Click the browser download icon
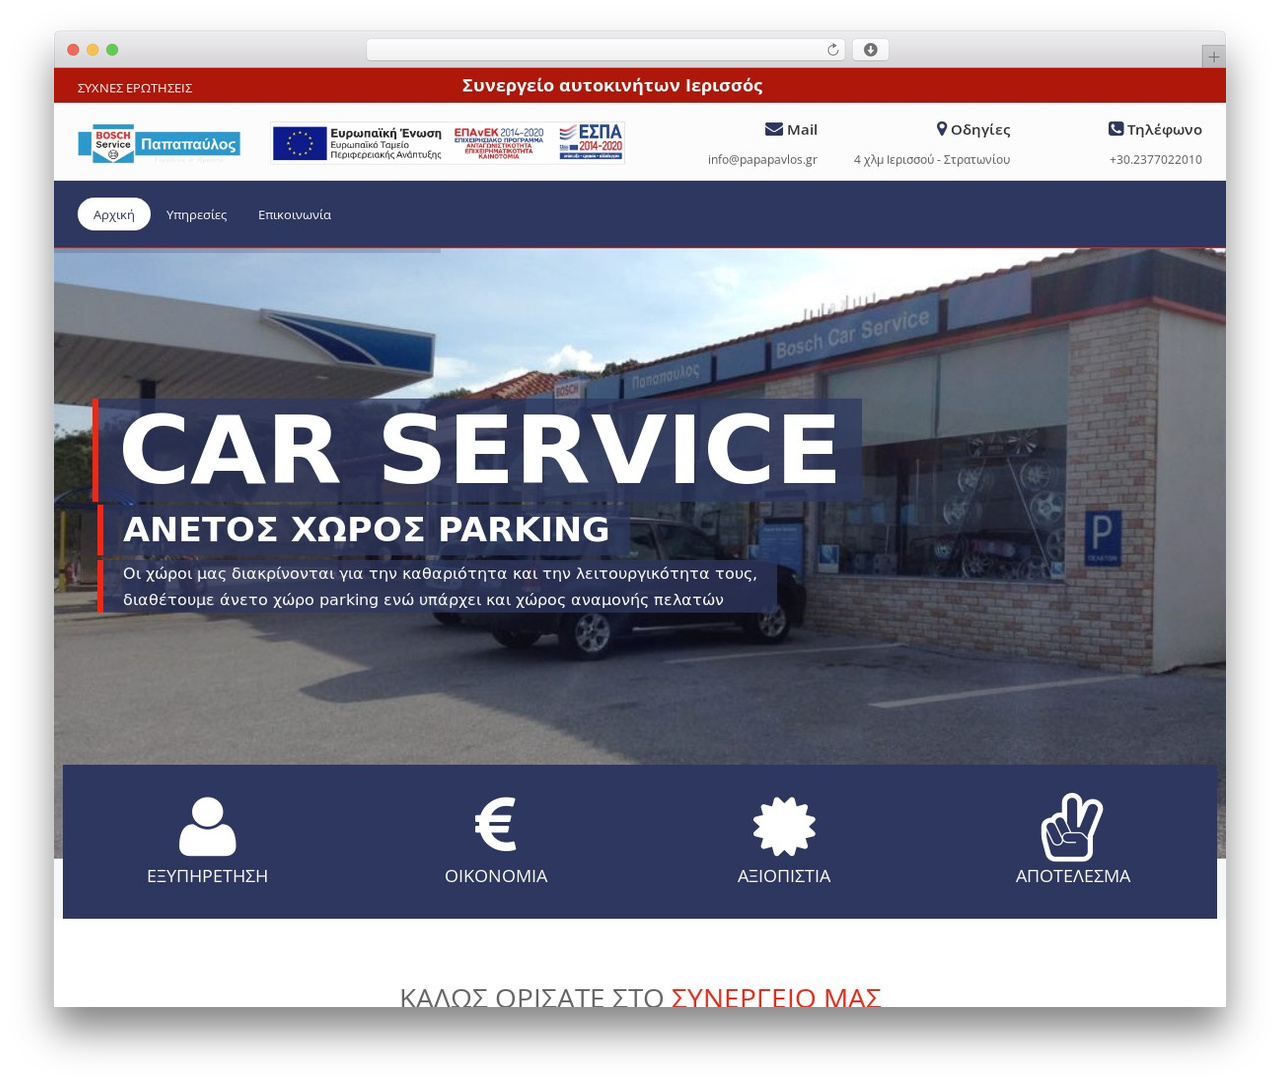This screenshot has height=1084, width=1280. [870, 50]
